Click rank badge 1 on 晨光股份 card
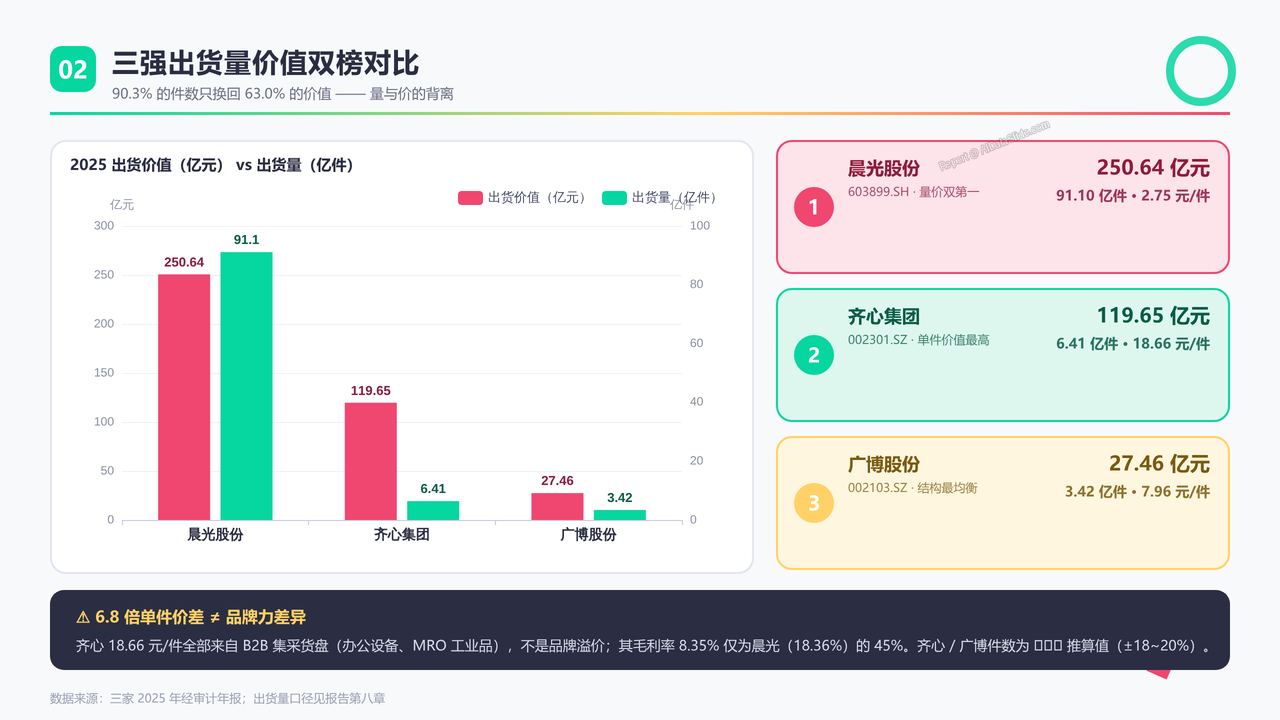1280x720 pixels. click(x=814, y=207)
